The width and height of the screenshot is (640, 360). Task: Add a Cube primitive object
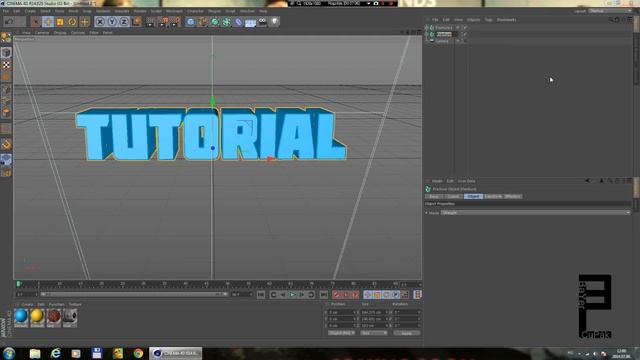coord(191,22)
